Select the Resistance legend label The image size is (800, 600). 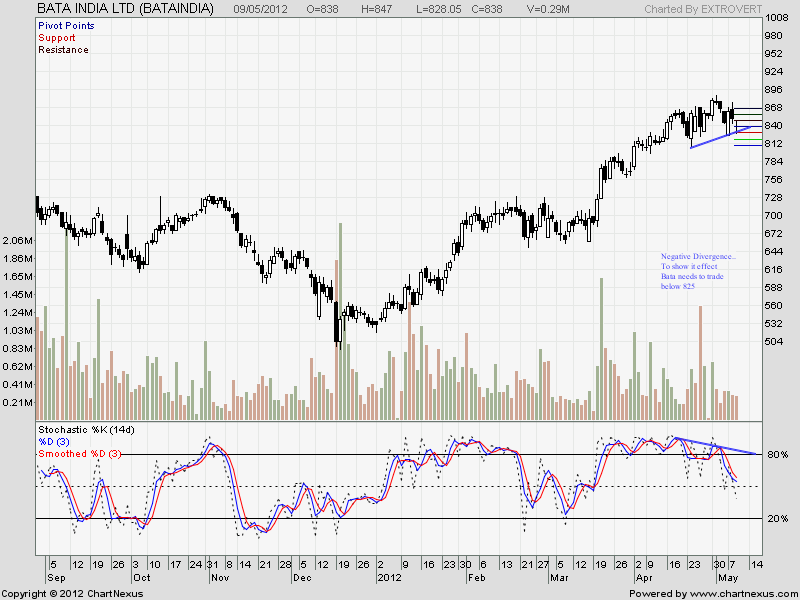pos(63,49)
